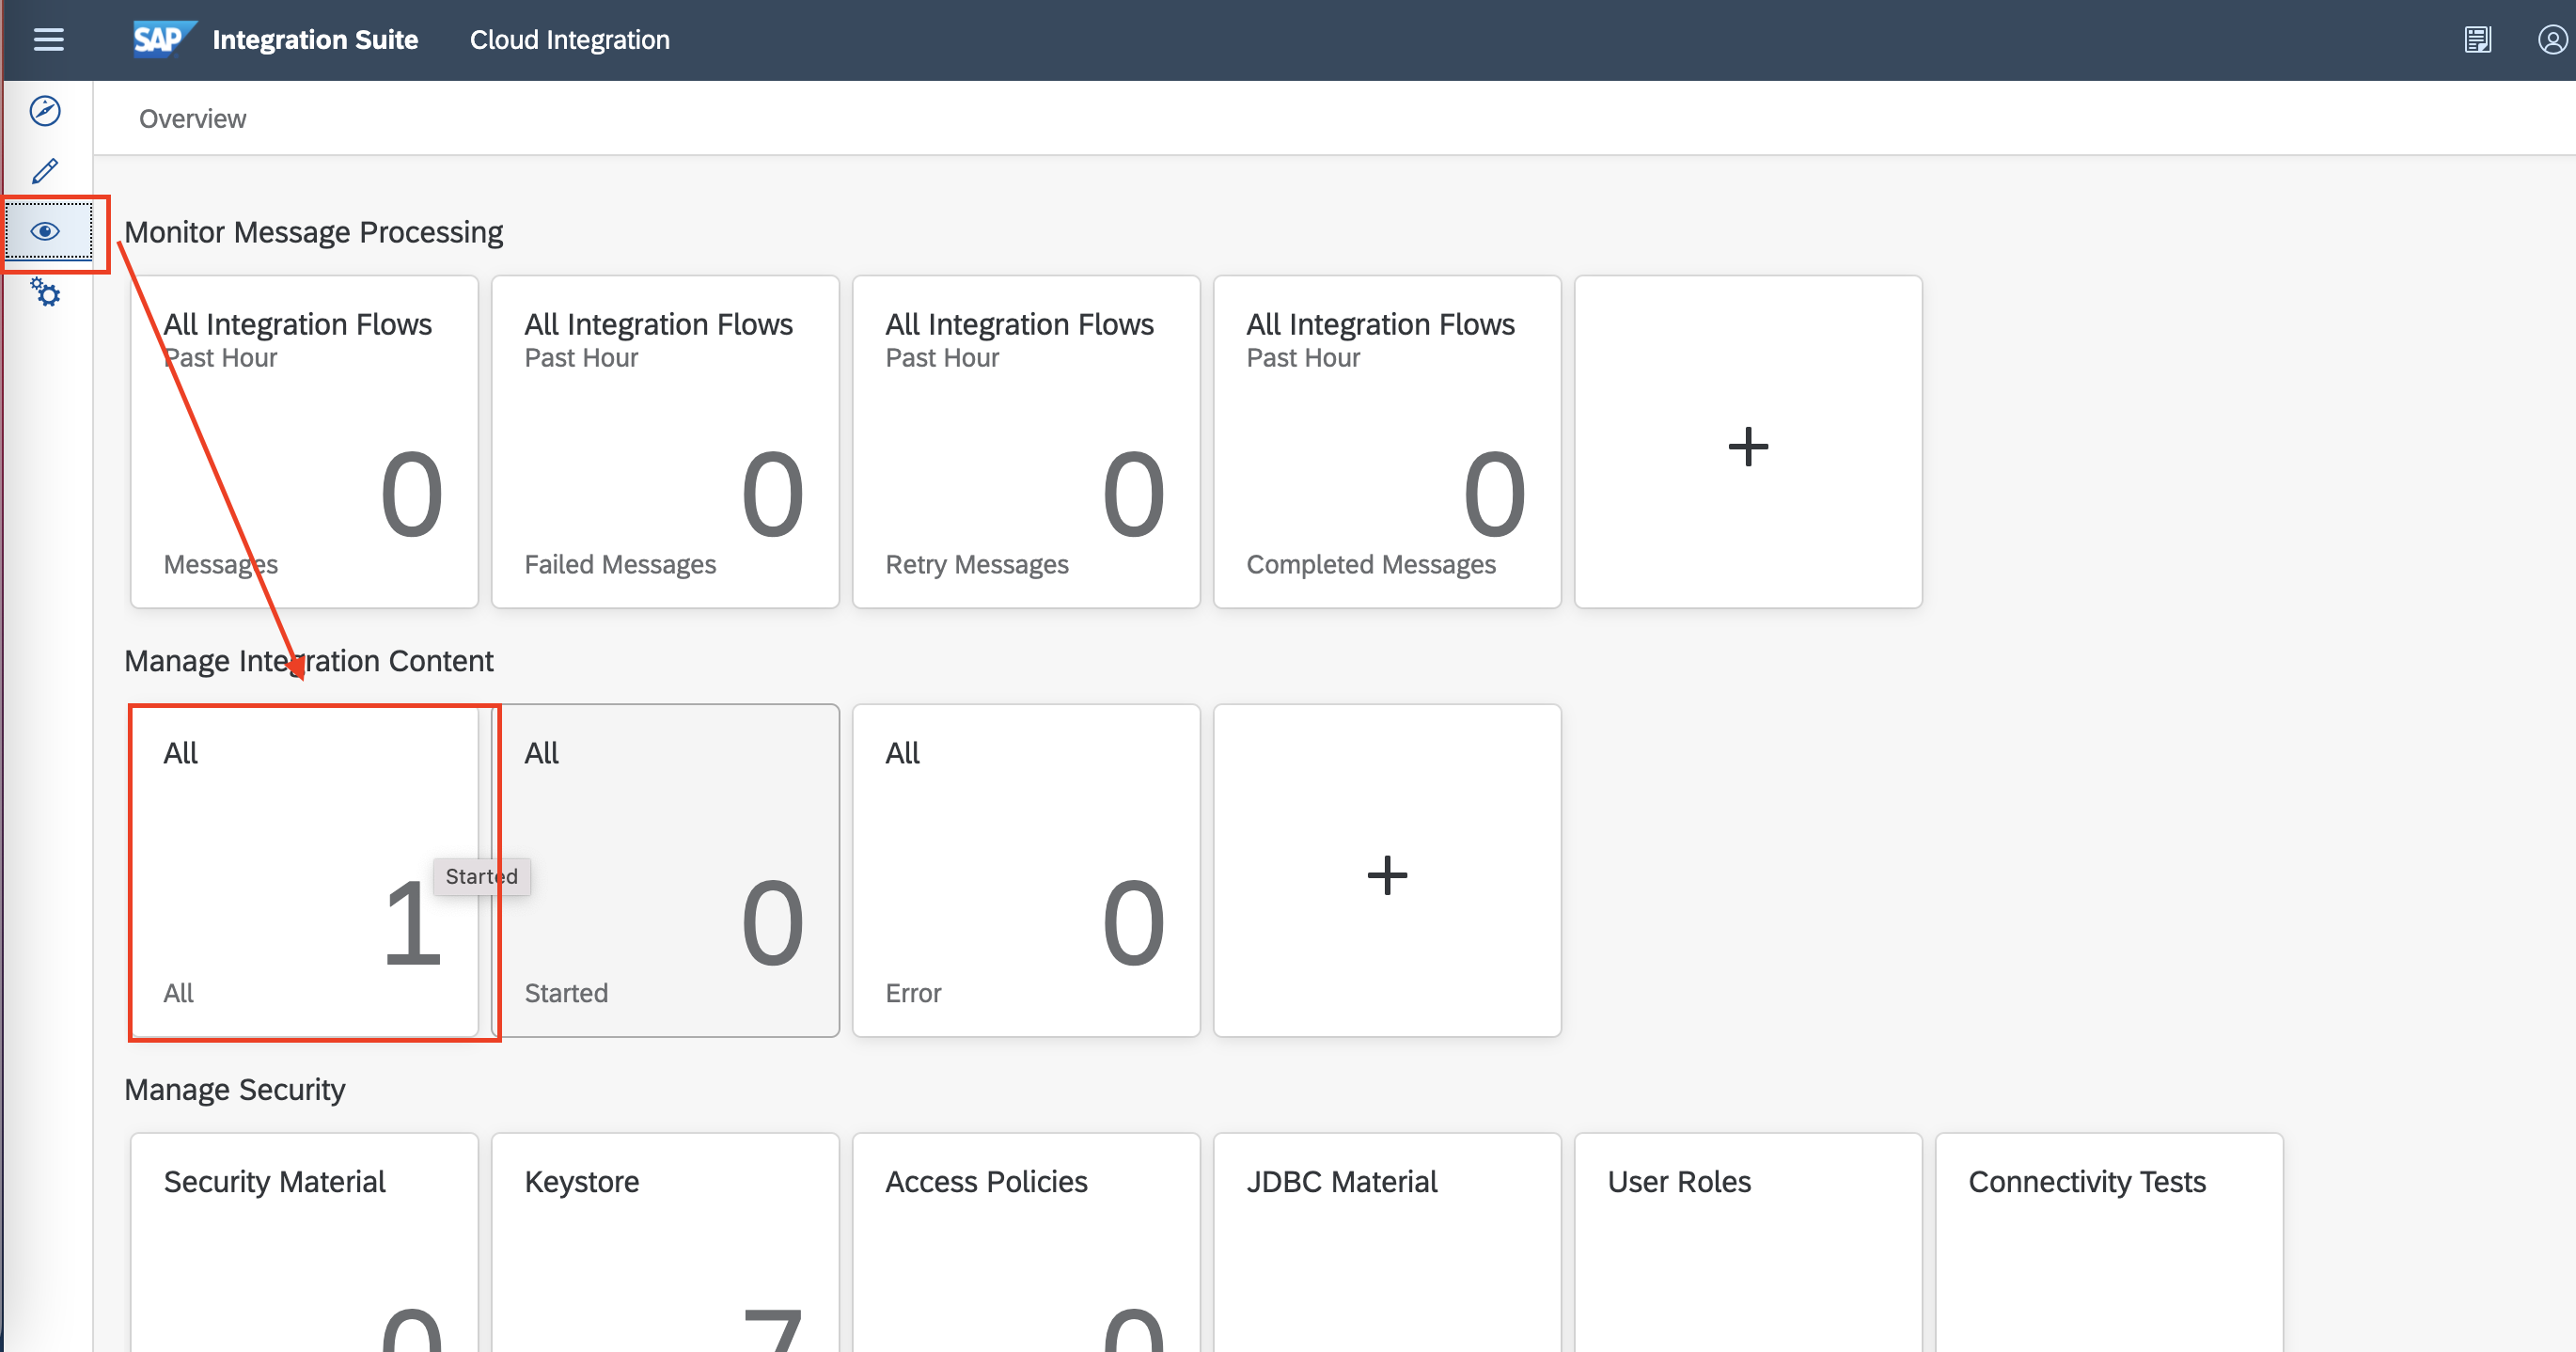Select the Monitor eye icon in sidebar
This screenshot has width=2576, height=1352.
pos(46,232)
